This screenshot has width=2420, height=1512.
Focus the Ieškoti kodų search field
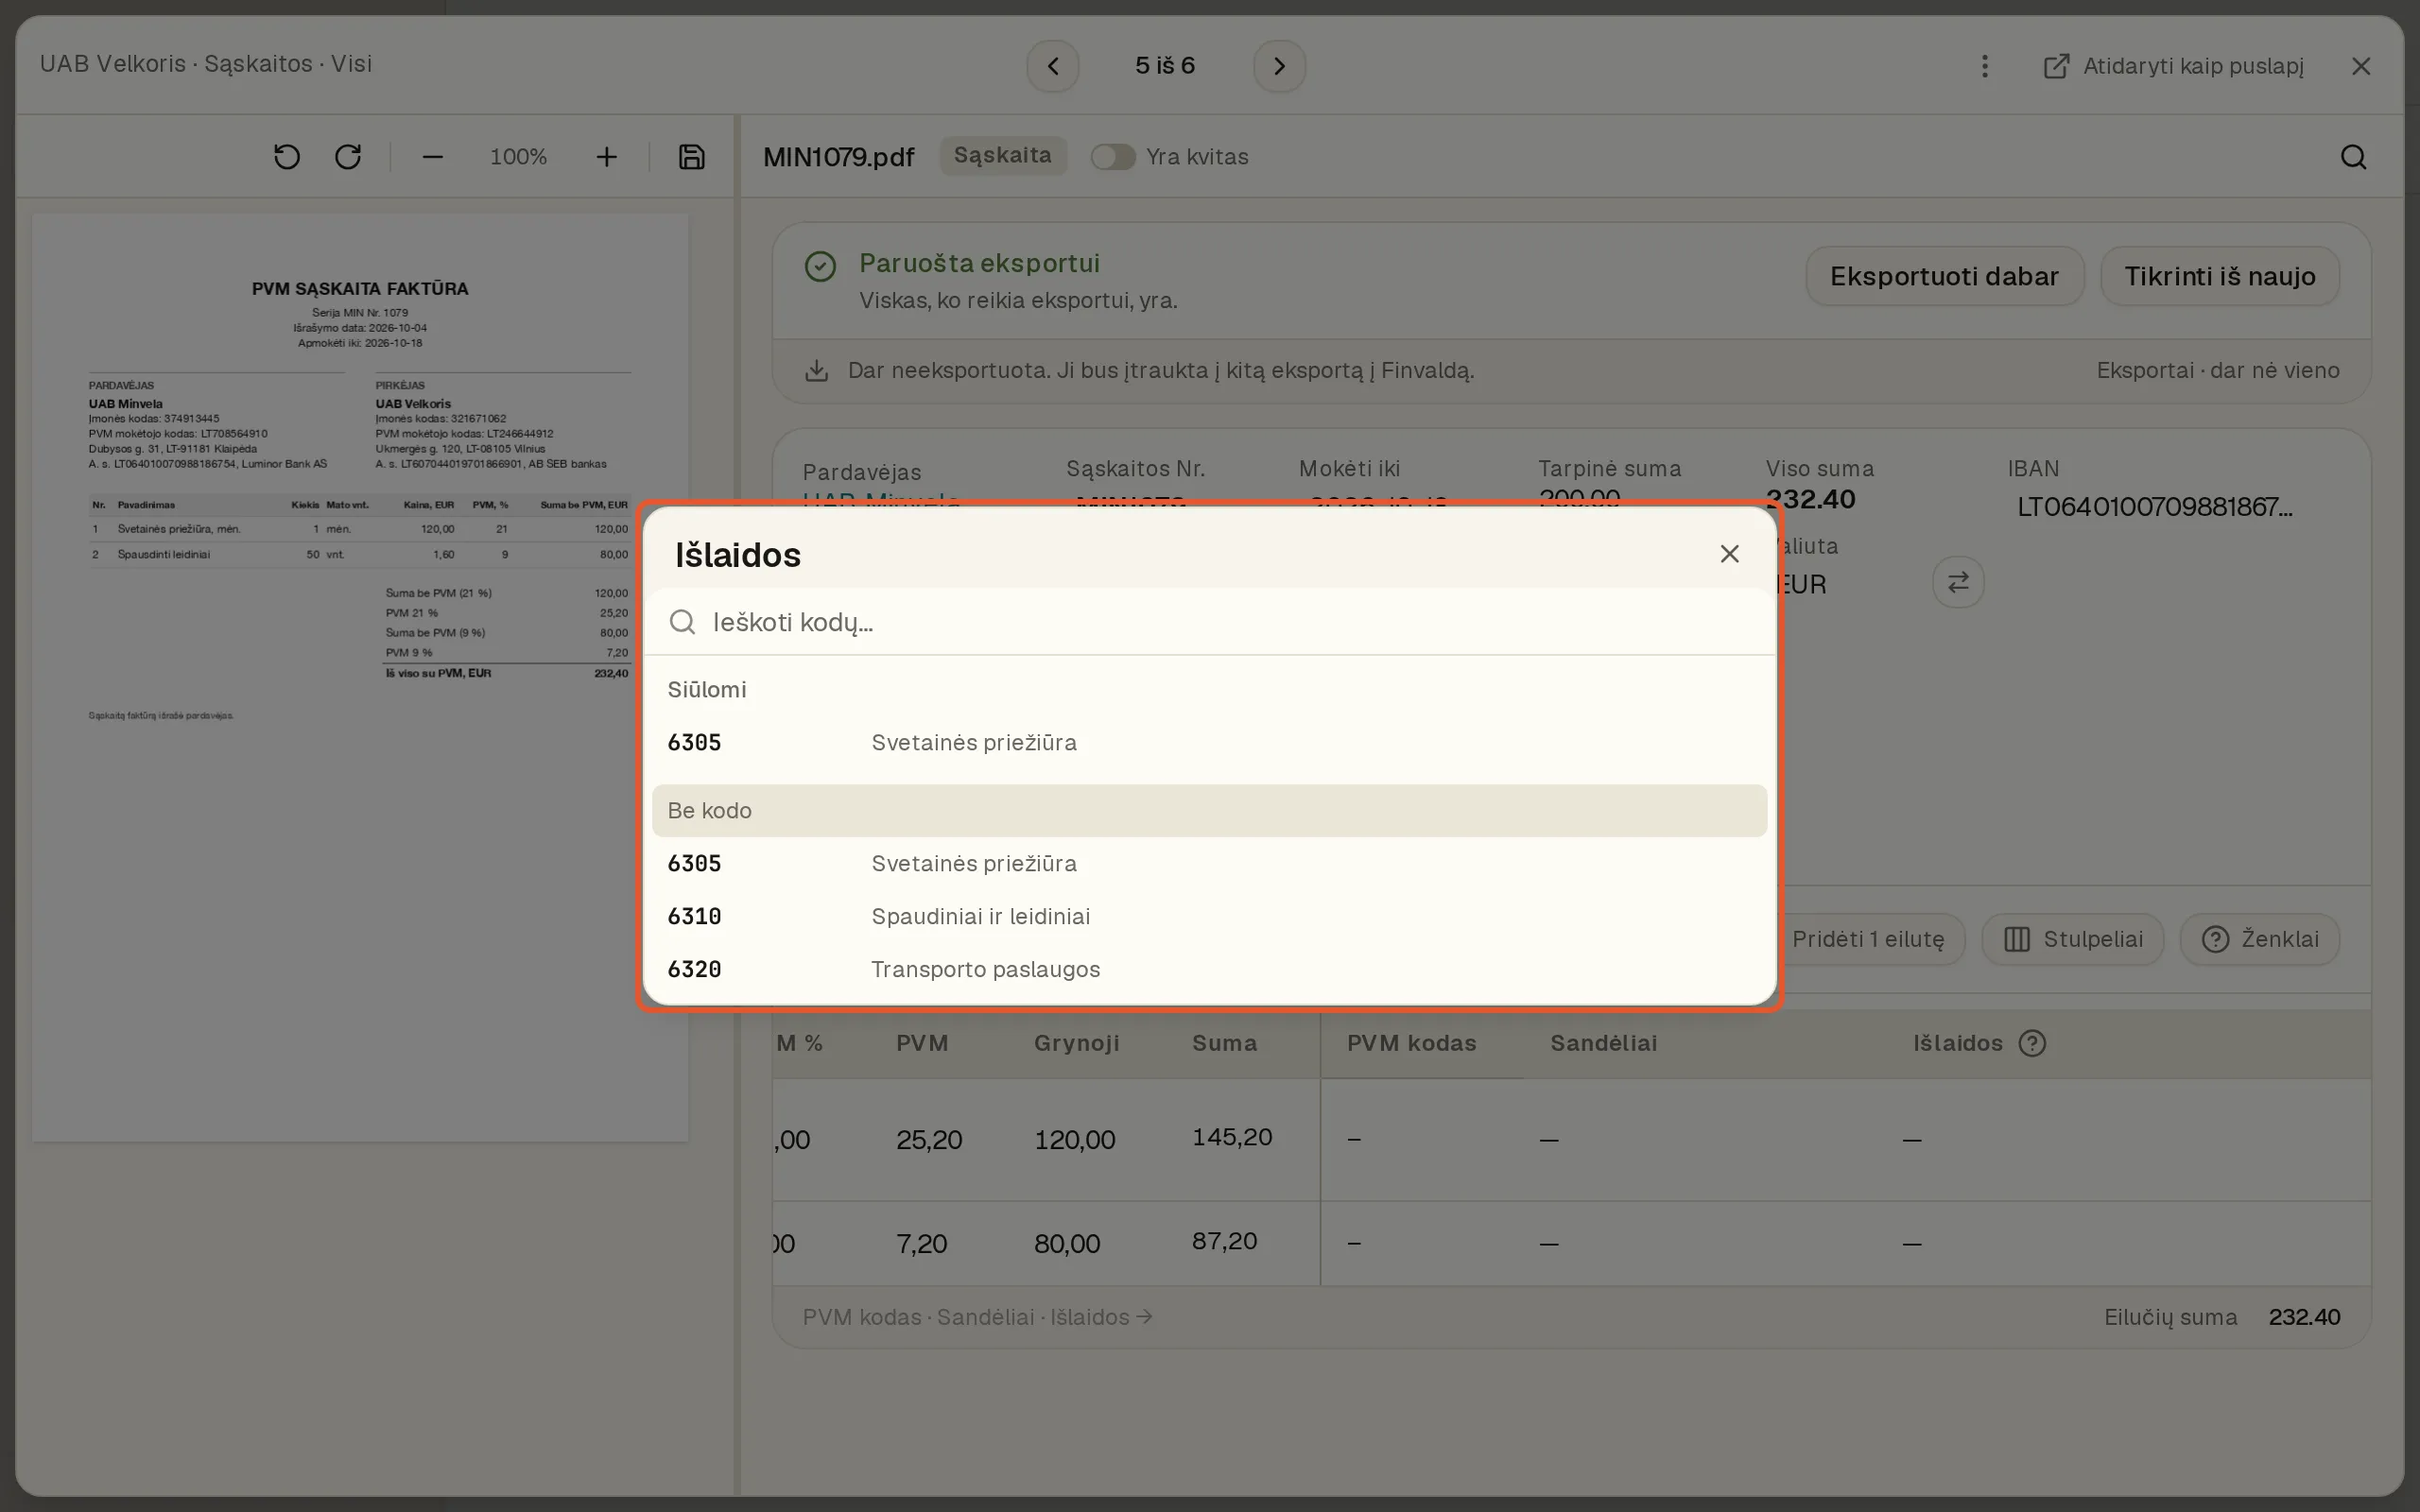click(1210, 622)
